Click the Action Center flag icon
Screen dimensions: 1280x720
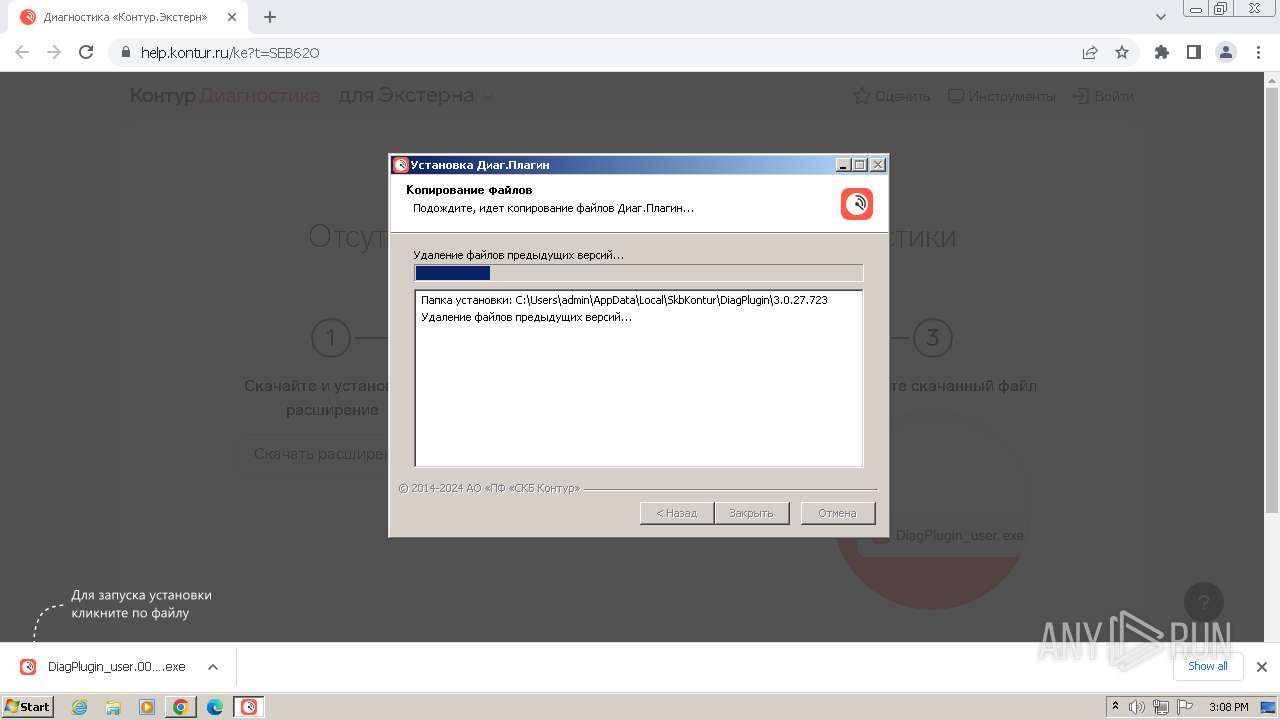pyautogui.click(x=1184, y=707)
